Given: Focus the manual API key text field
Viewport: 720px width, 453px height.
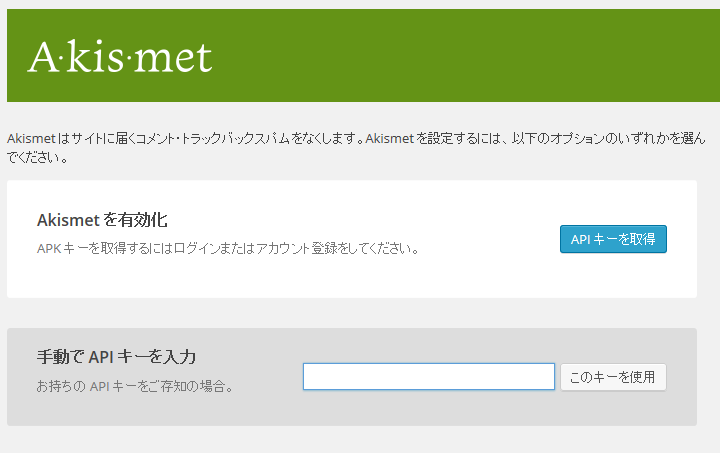Looking at the screenshot, I should pos(428,376).
